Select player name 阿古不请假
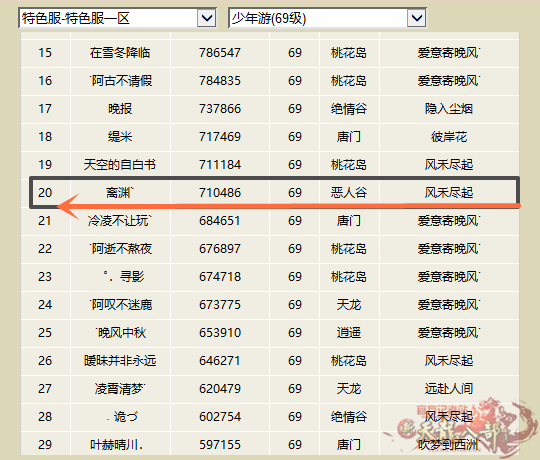 pos(121,81)
